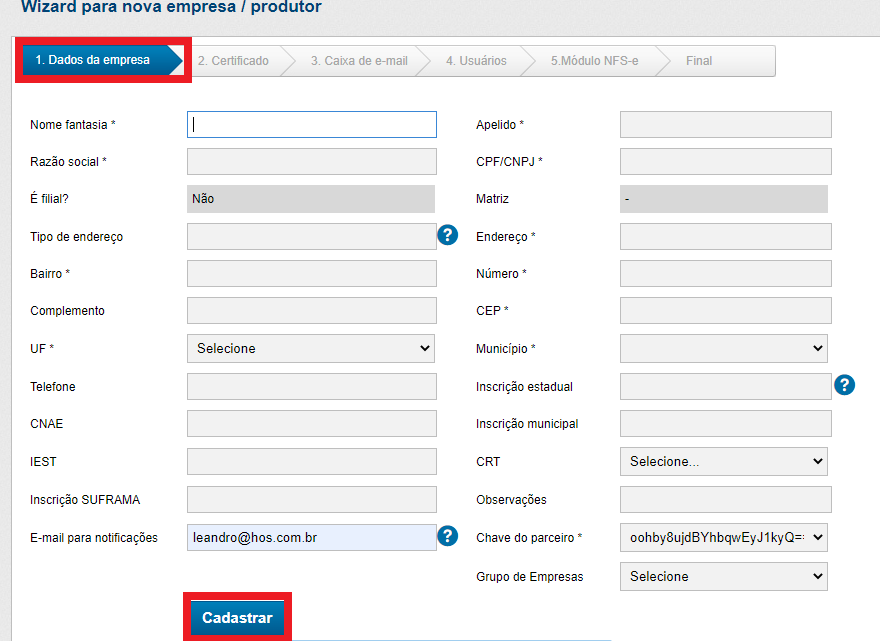The image size is (880, 641).
Task: Click into the CPF/CNPJ field
Action: tap(725, 161)
